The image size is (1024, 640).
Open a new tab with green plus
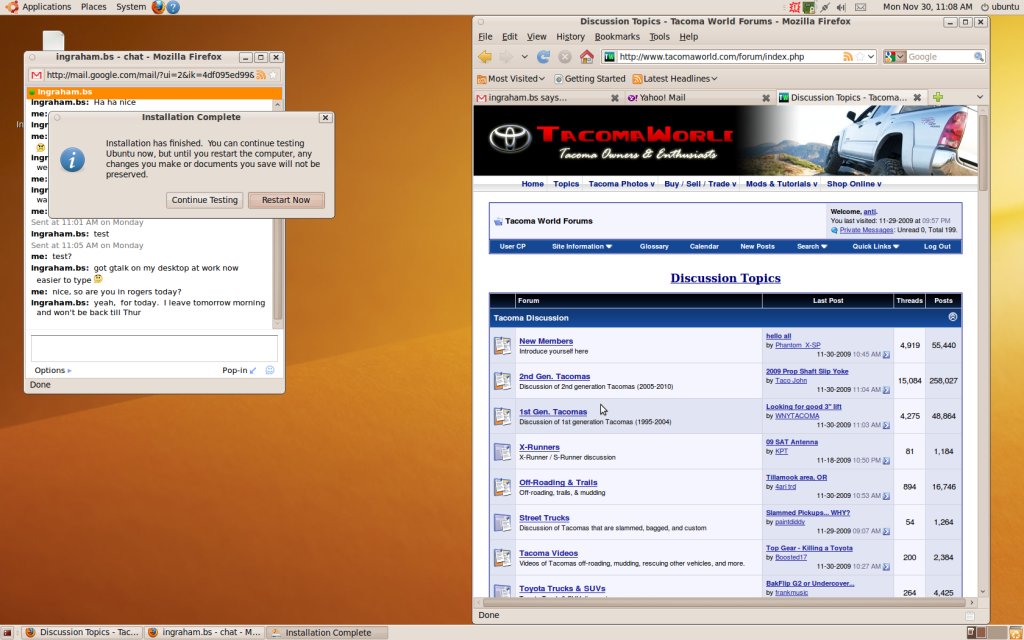[938, 97]
